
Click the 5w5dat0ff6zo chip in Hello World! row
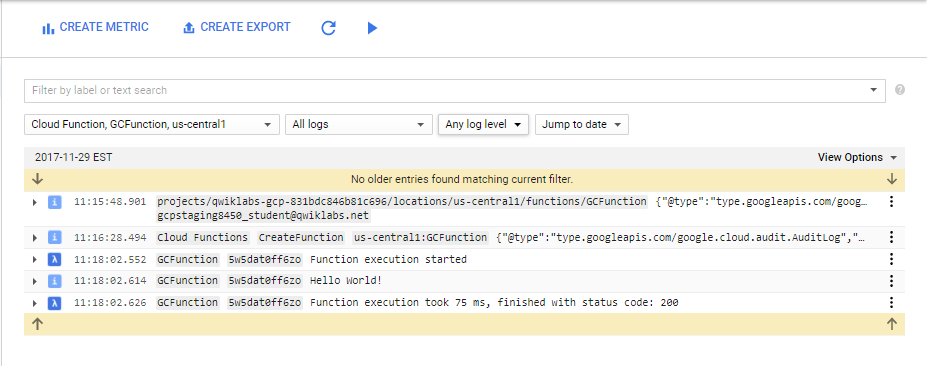point(265,281)
